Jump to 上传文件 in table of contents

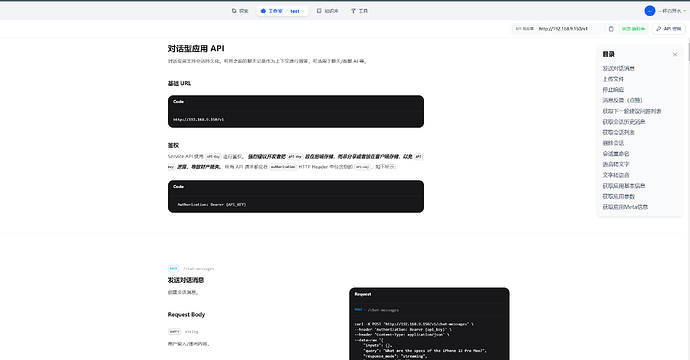pos(613,79)
